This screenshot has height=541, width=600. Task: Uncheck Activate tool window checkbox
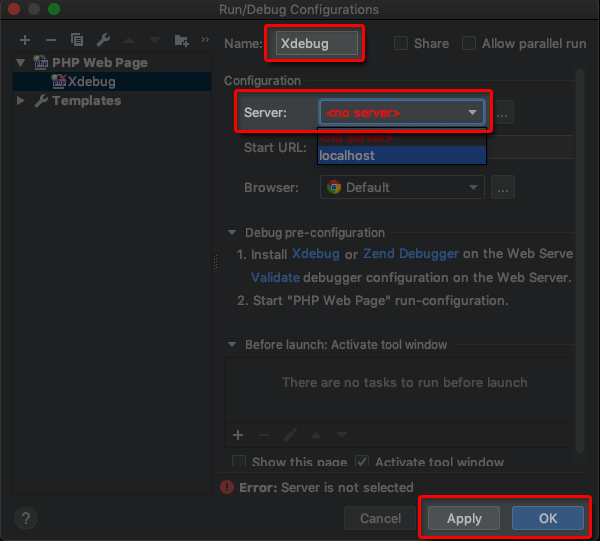coord(362,461)
